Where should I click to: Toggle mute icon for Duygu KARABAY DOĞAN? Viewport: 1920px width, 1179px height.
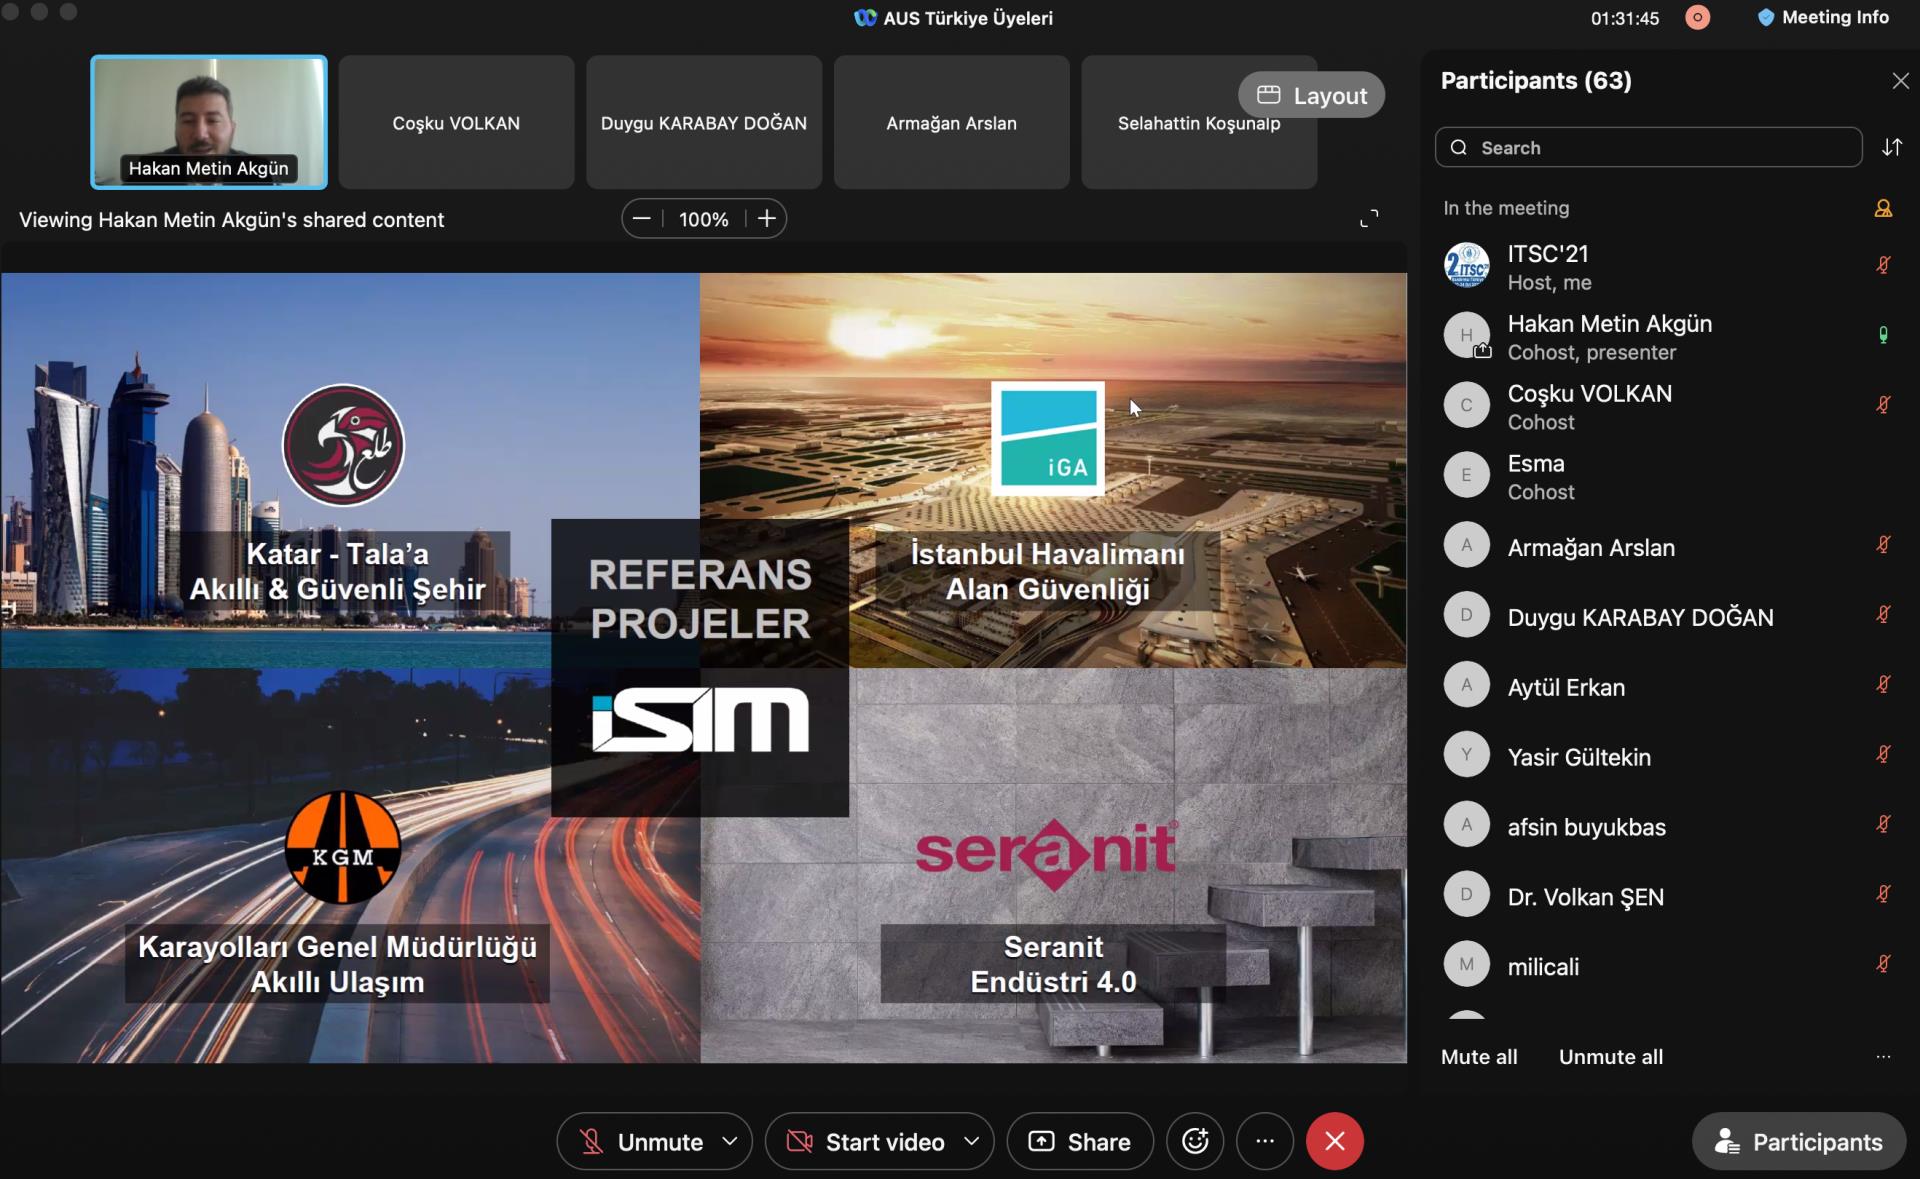tap(1883, 615)
